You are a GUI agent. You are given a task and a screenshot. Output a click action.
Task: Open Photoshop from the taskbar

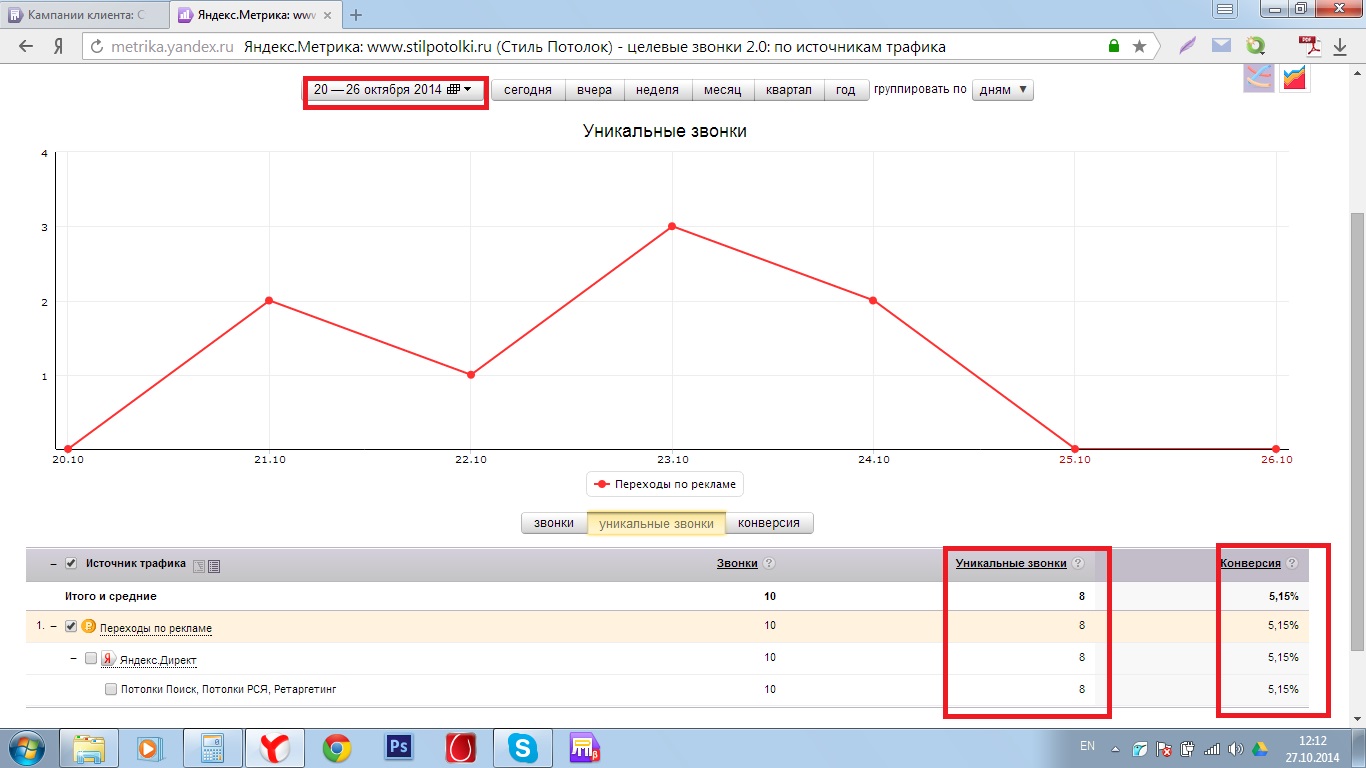click(399, 748)
